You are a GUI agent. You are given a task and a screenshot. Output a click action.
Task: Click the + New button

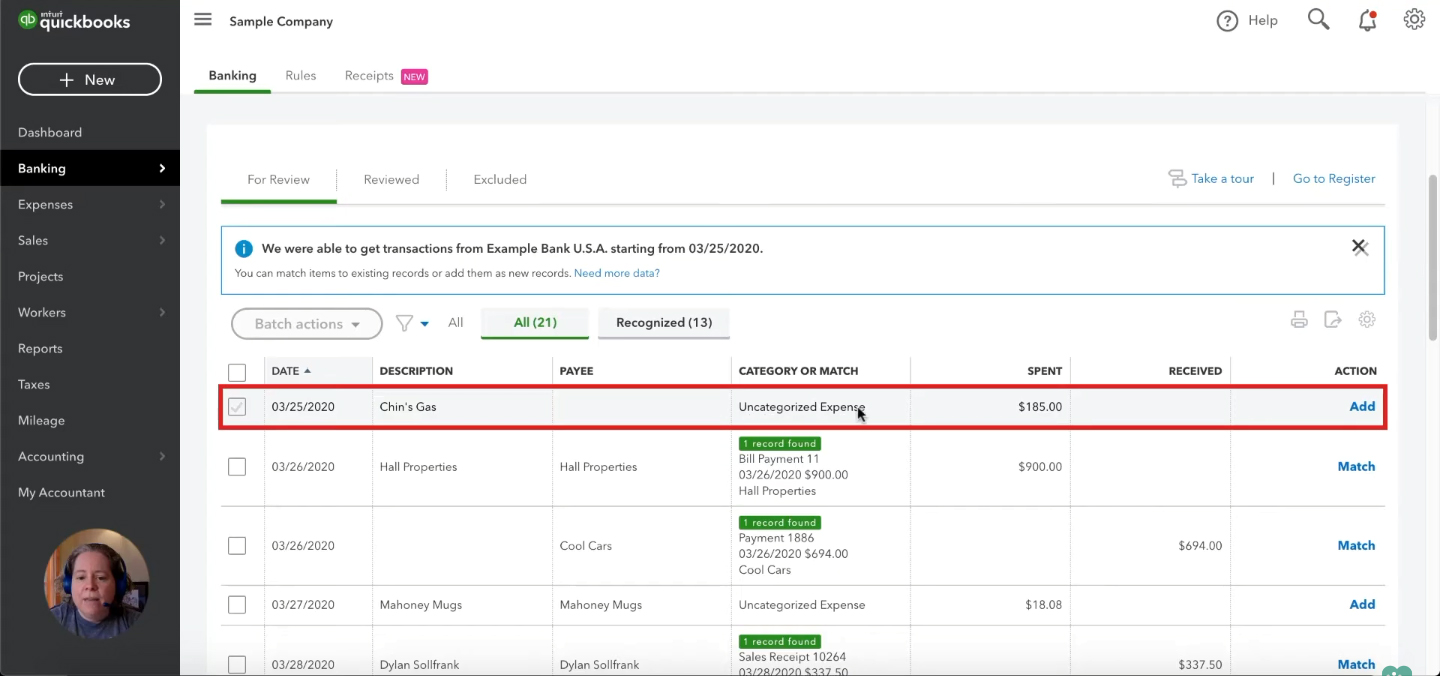click(x=90, y=80)
